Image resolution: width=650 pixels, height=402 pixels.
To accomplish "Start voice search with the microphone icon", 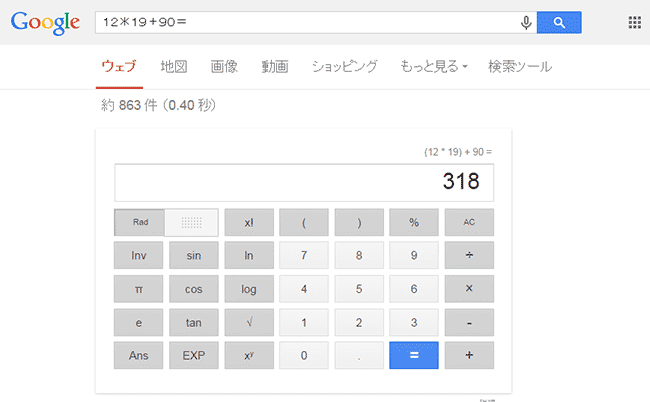I will coord(526,22).
